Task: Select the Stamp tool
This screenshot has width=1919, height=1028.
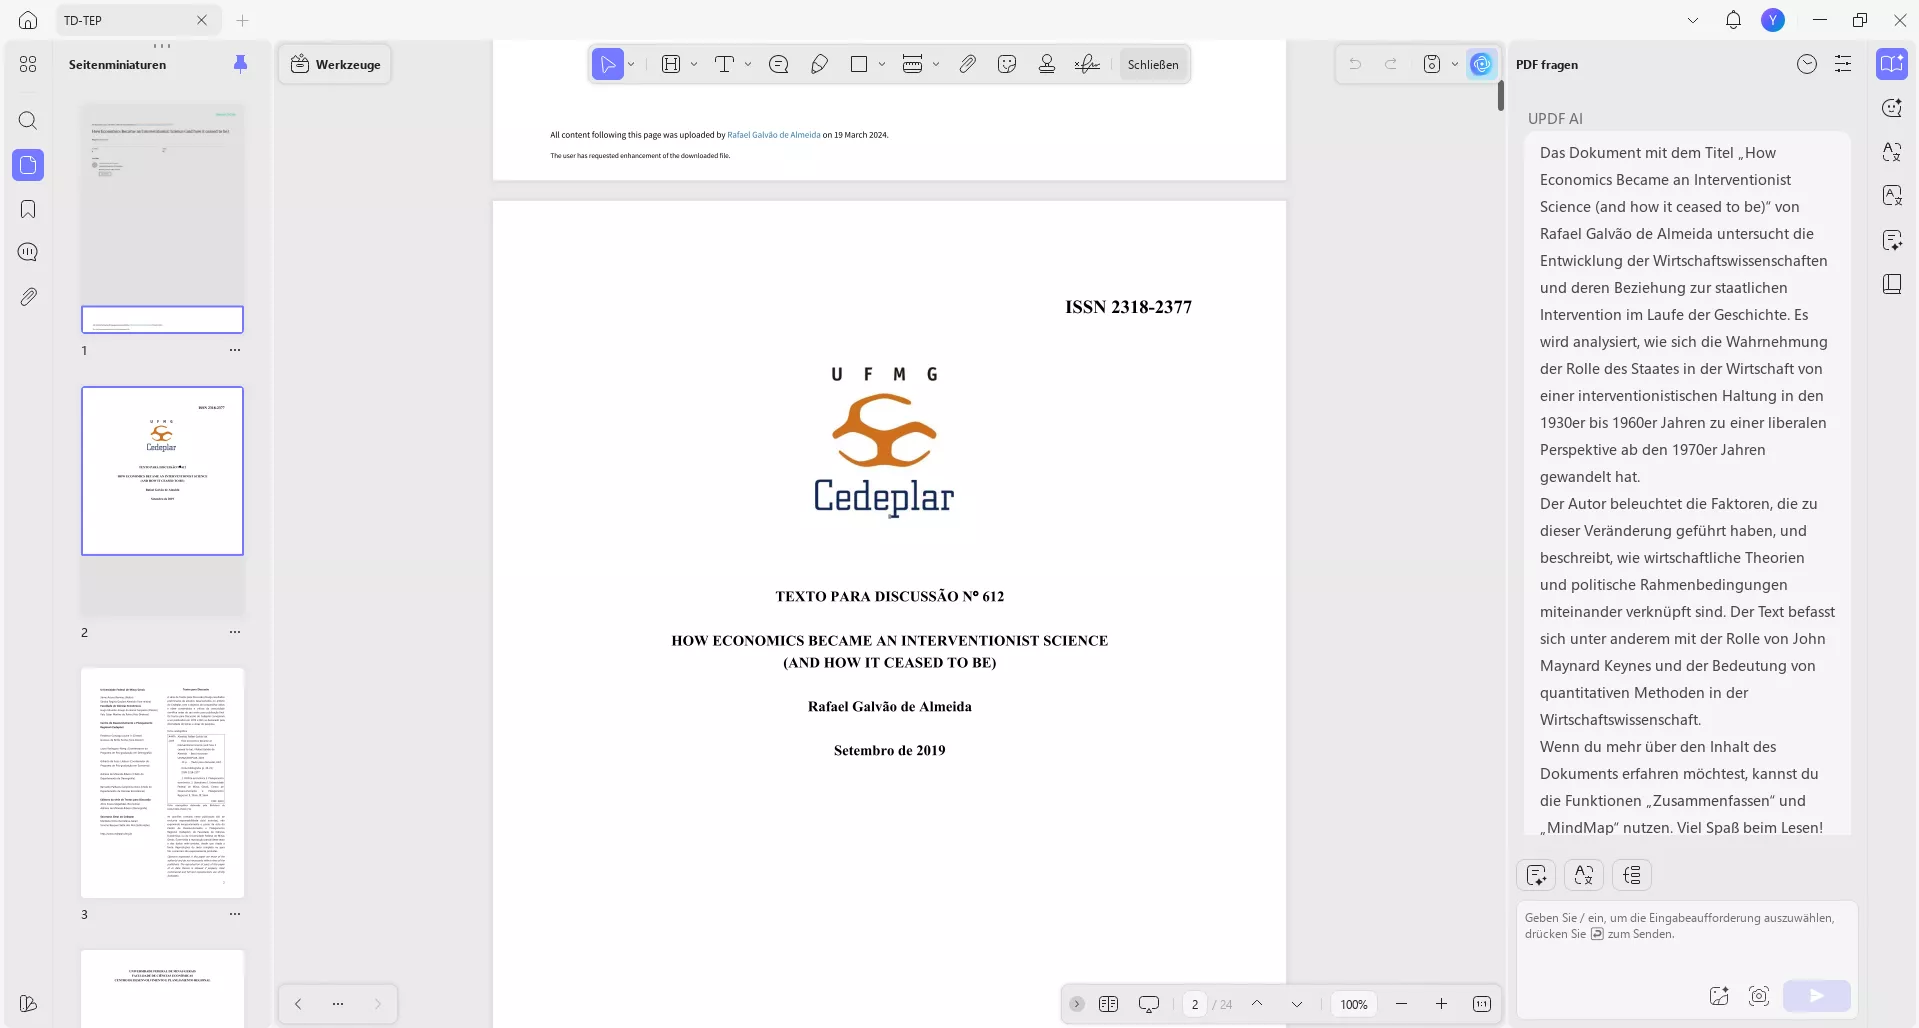Action: (1046, 63)
